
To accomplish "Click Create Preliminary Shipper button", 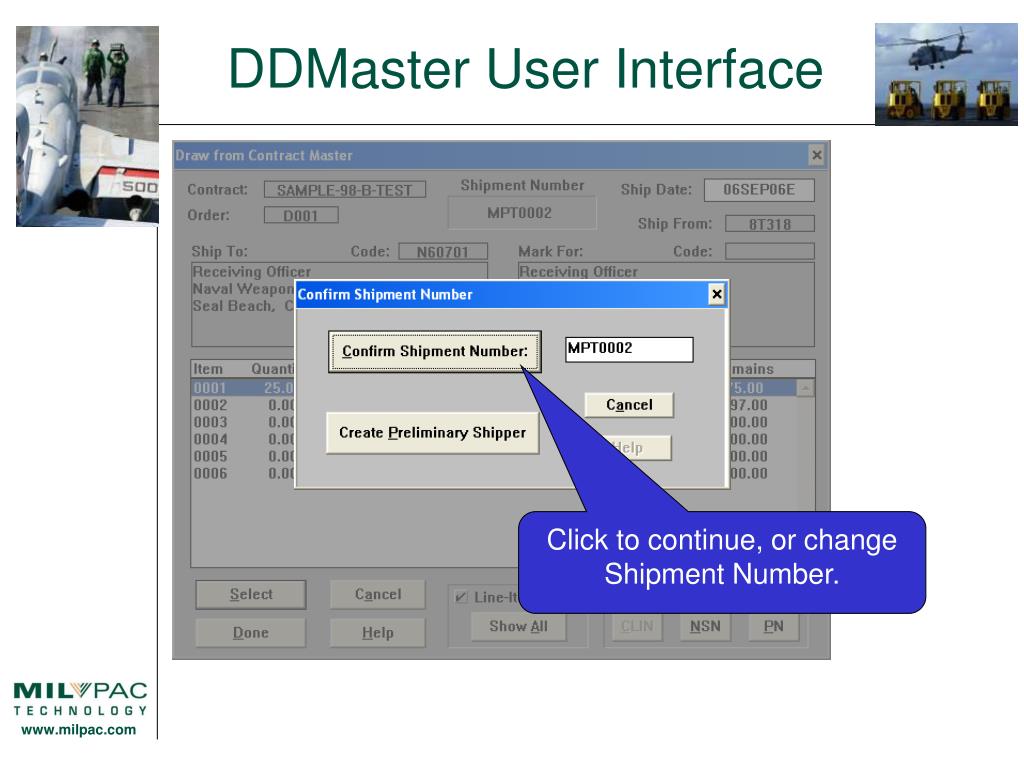I will pyautogui.click(x=432, y=432).
